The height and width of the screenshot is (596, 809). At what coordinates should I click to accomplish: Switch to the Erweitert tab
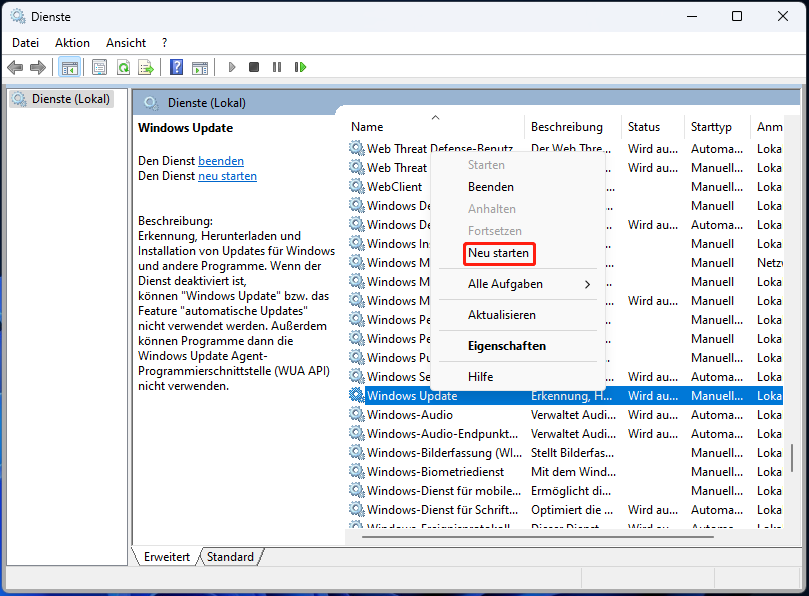pos(167,557)
